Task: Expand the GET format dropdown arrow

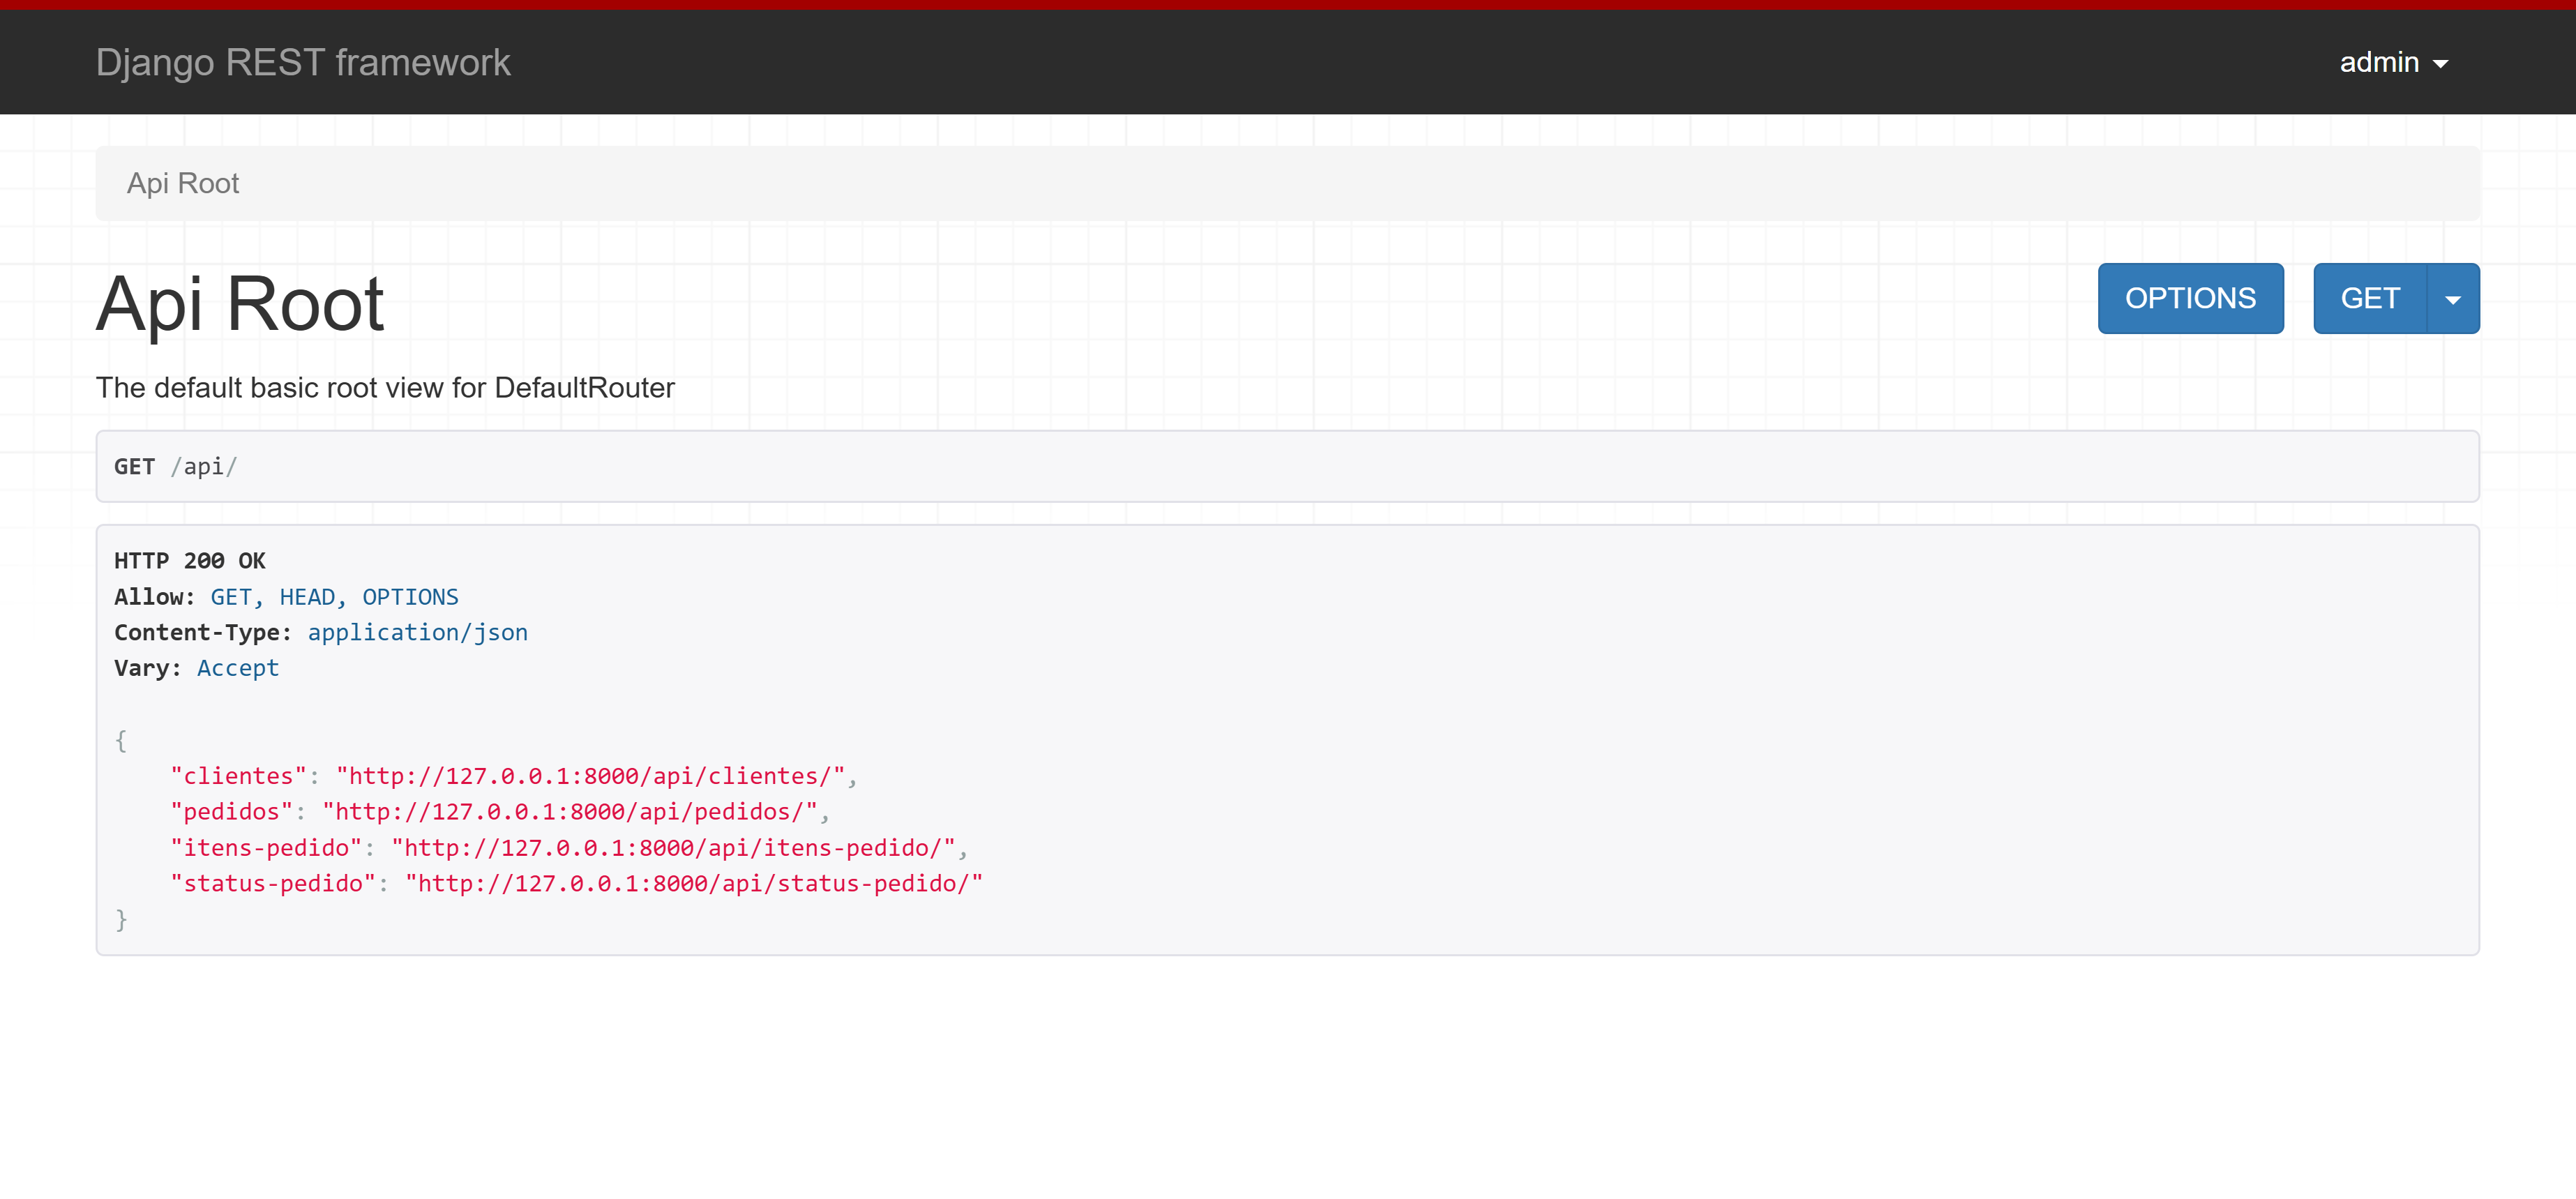Action: click(x=2453, y=299)
